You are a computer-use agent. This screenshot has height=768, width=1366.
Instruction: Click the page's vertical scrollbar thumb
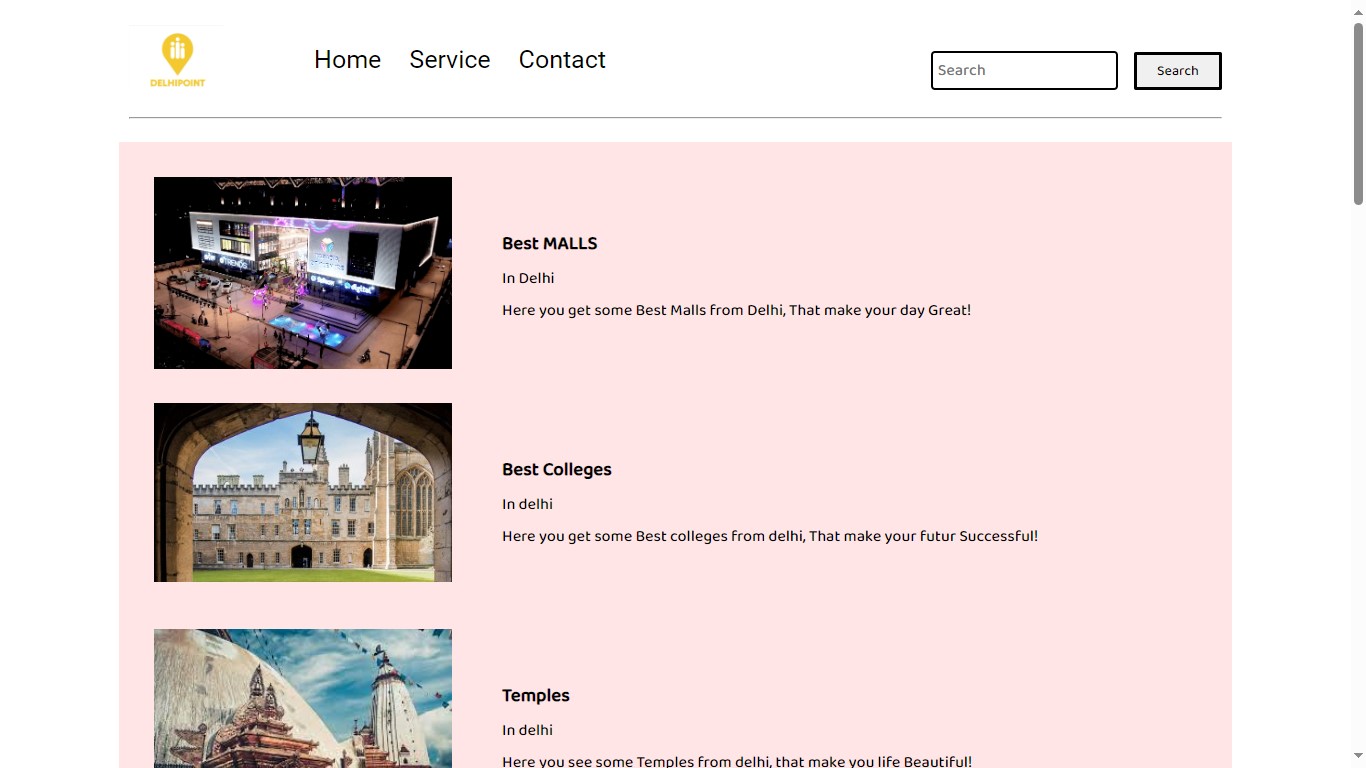tap(1358, 110)
